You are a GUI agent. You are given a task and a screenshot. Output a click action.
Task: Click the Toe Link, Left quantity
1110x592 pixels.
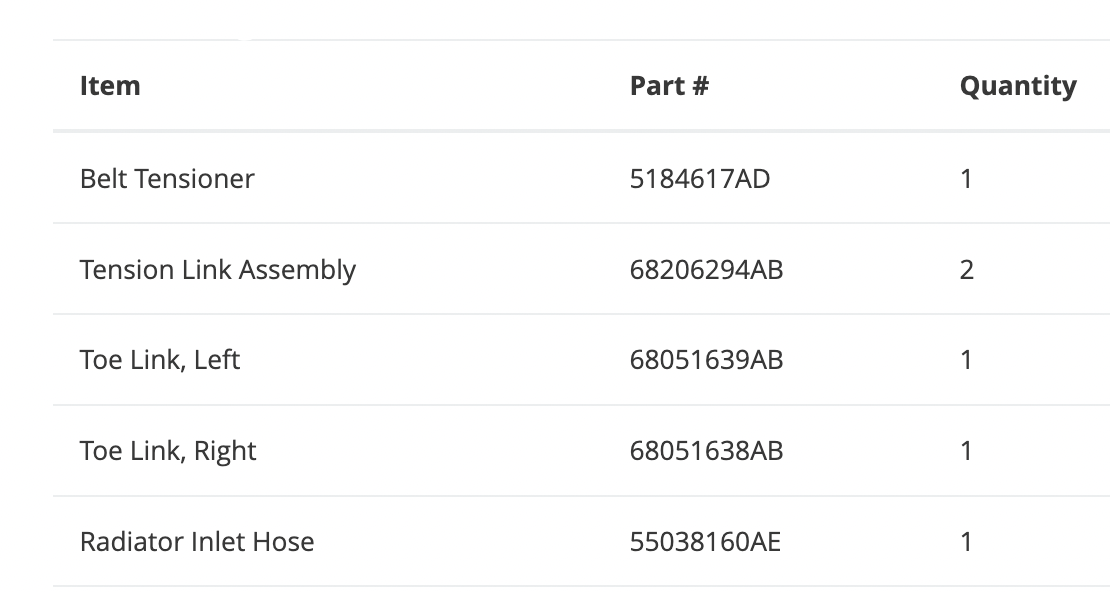click(x=966, y=360)
